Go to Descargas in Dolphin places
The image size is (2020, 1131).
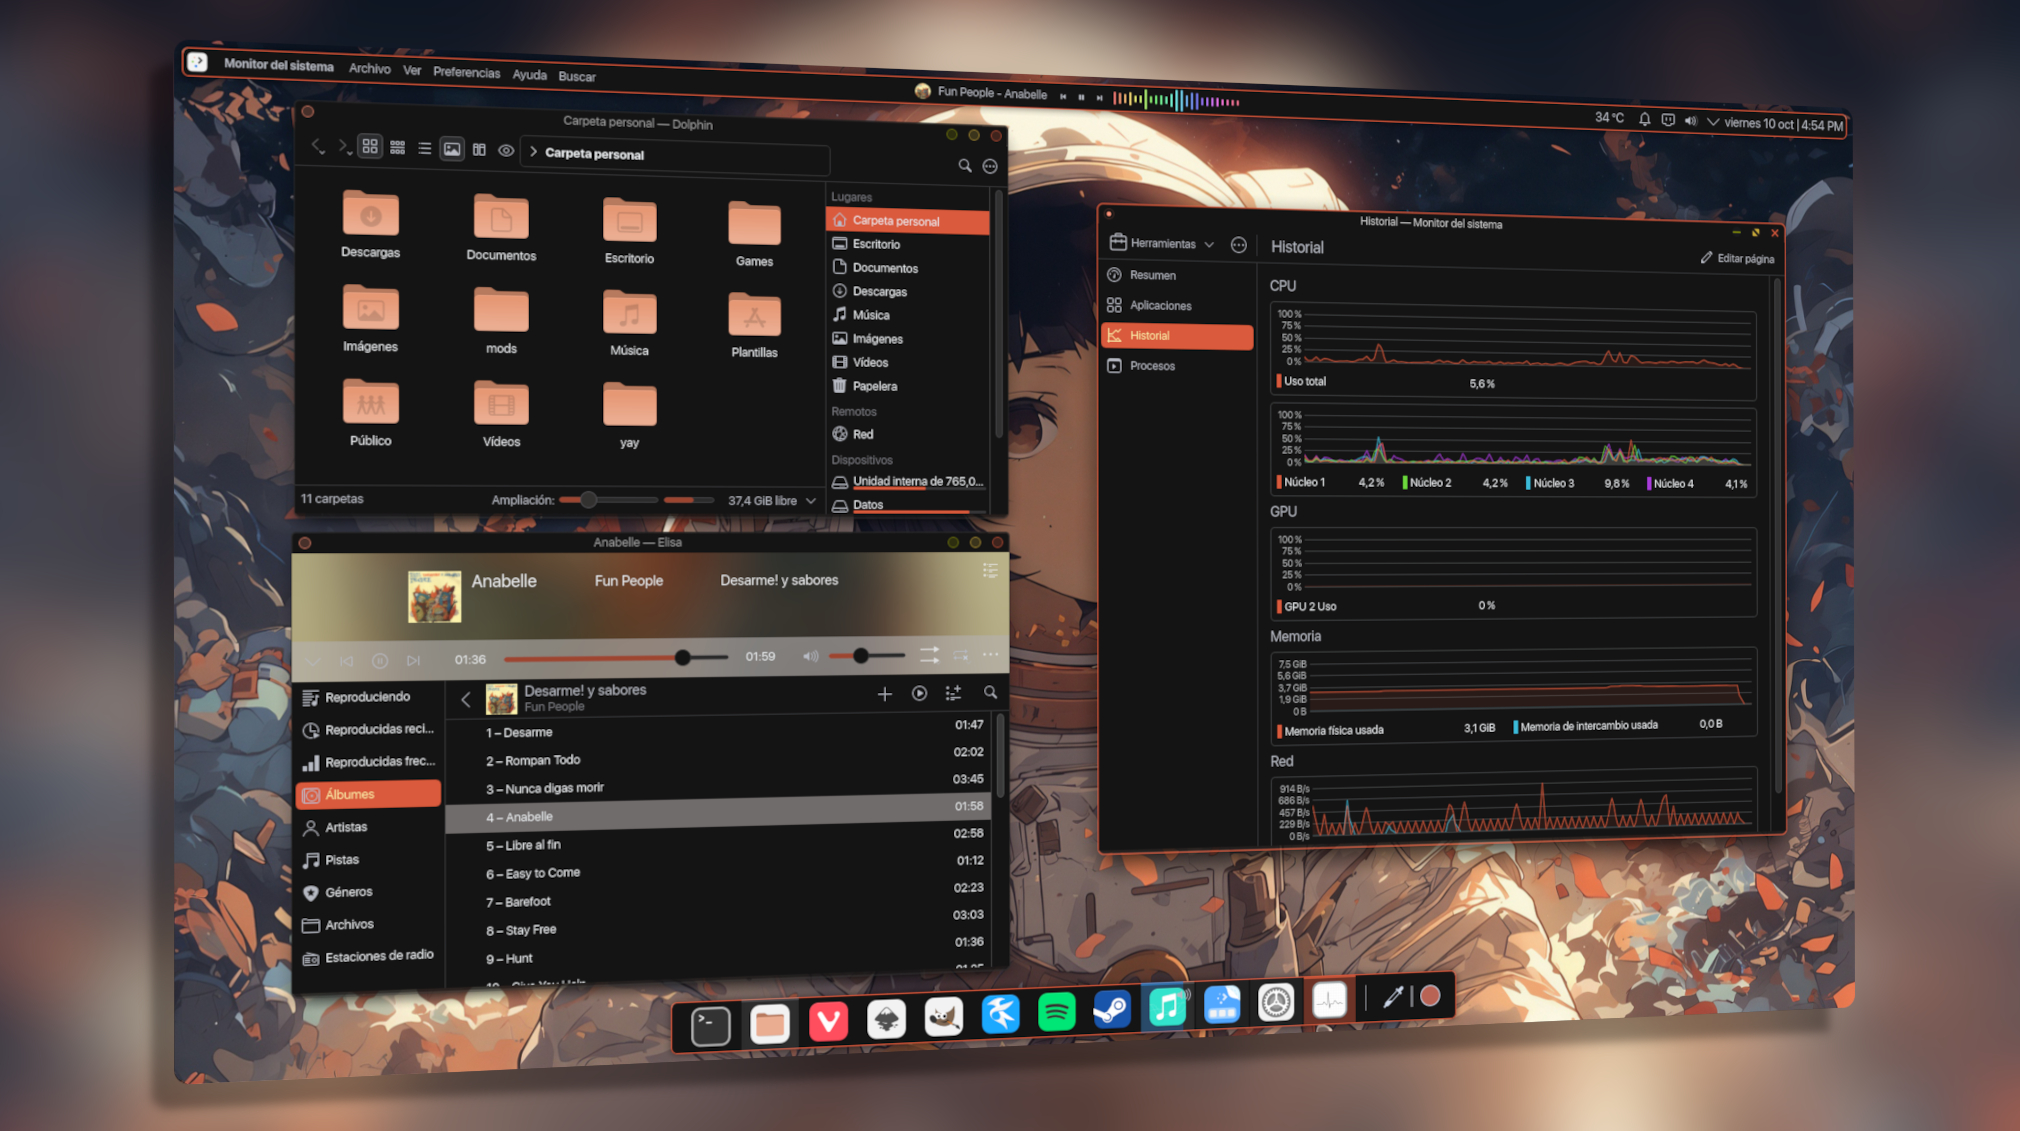(x=908, y=291)
